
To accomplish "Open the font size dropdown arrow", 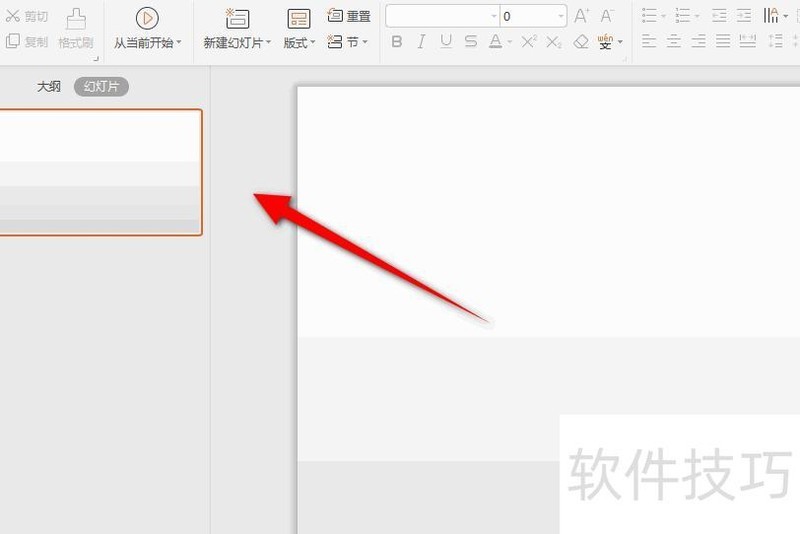I will (561, 16).
